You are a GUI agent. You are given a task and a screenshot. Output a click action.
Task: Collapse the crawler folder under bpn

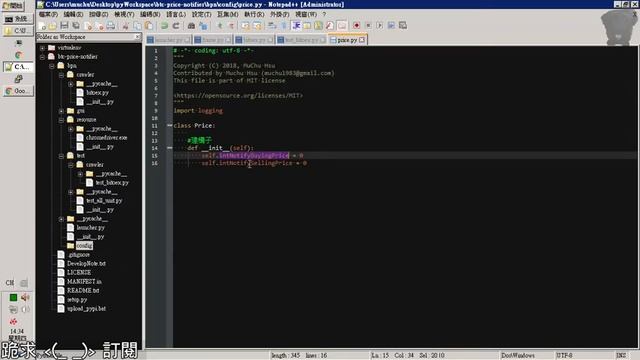pos(61,75)
